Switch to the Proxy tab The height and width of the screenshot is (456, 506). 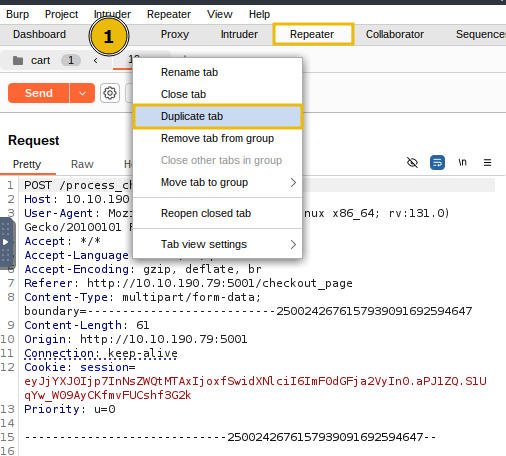tap(175, 34)
